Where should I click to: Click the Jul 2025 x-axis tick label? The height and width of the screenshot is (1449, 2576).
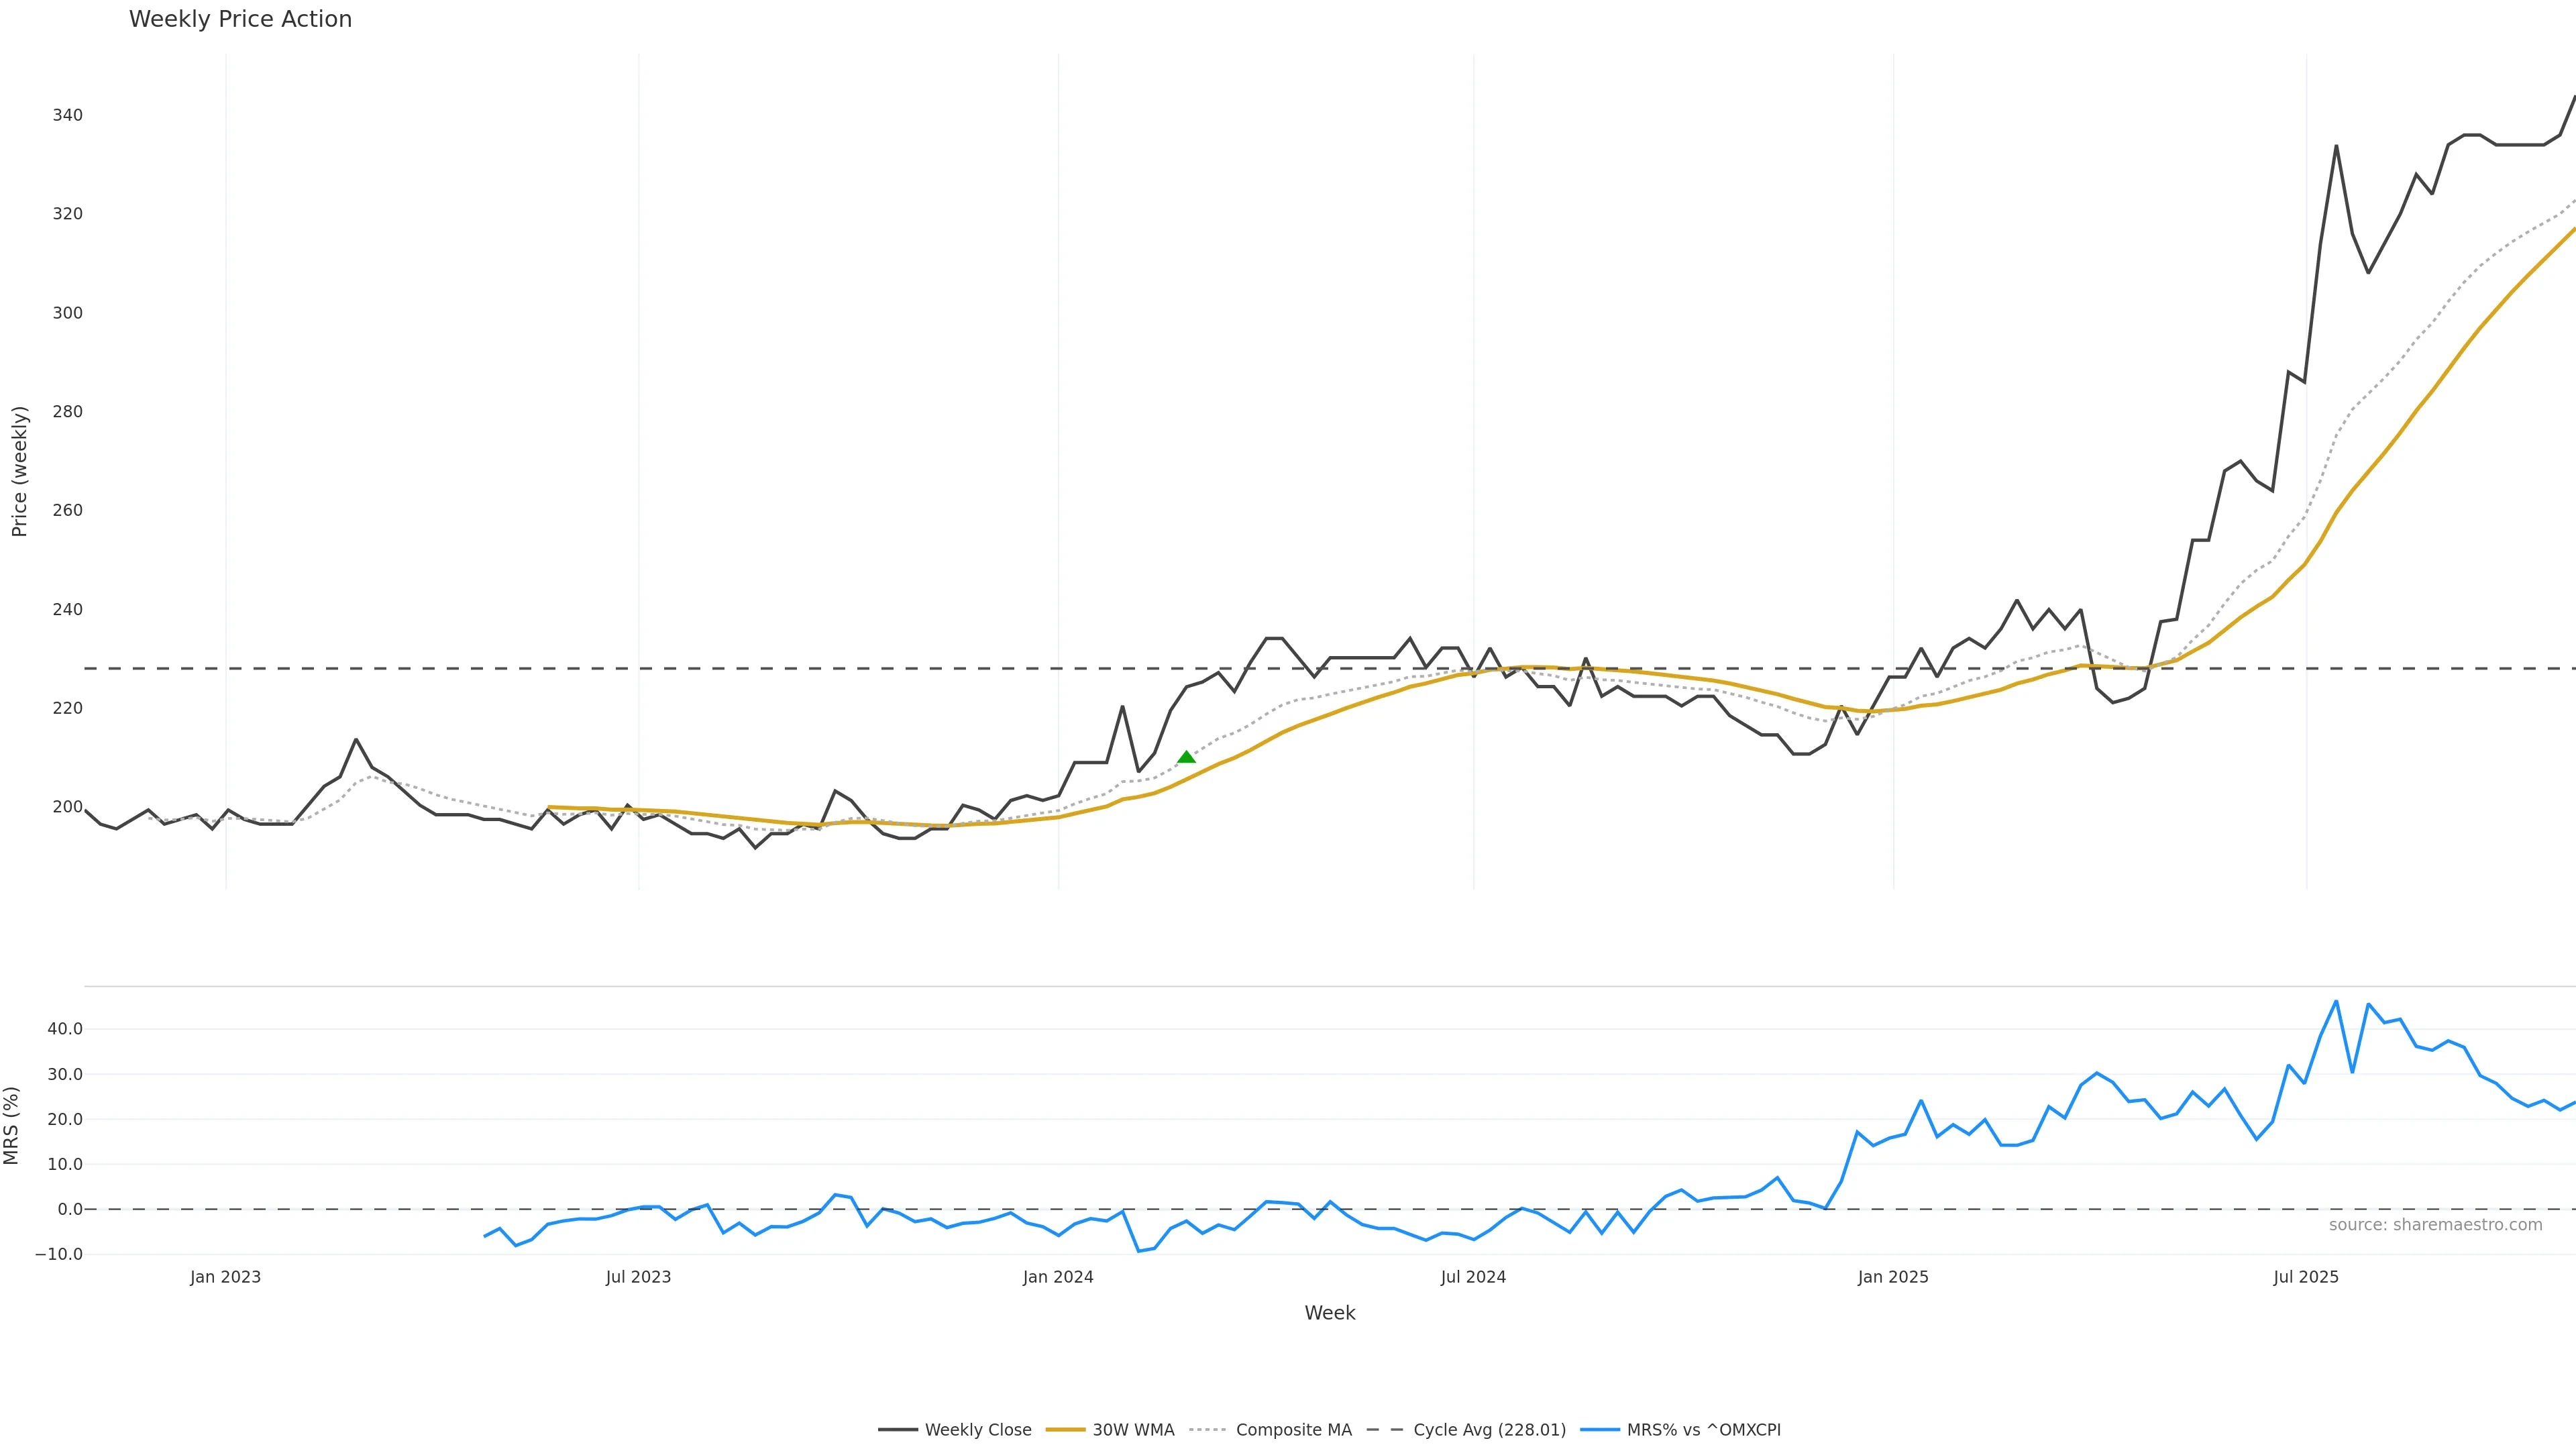click(2306, 1277)
